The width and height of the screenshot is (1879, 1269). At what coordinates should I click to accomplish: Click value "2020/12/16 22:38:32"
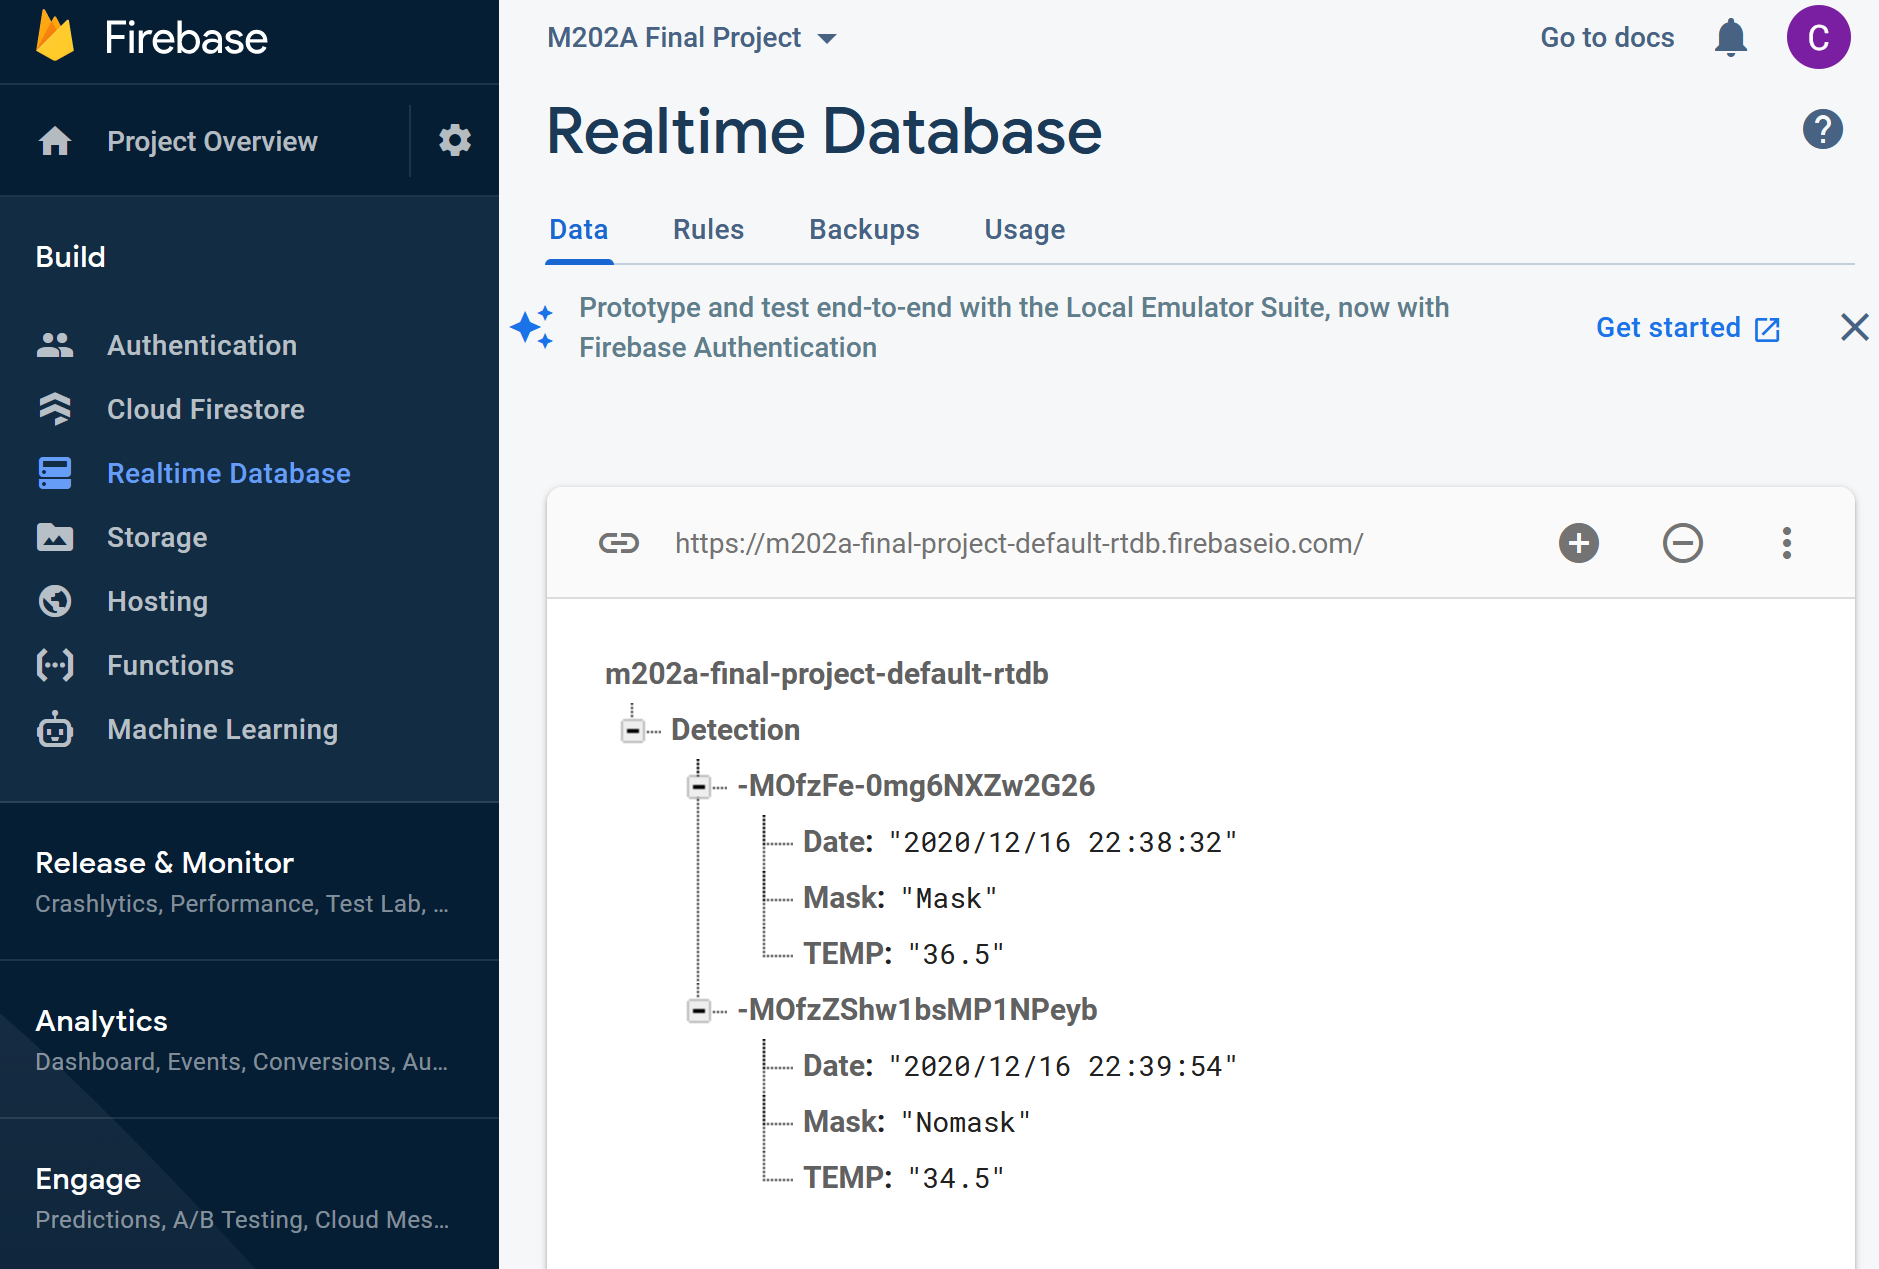1063,843
